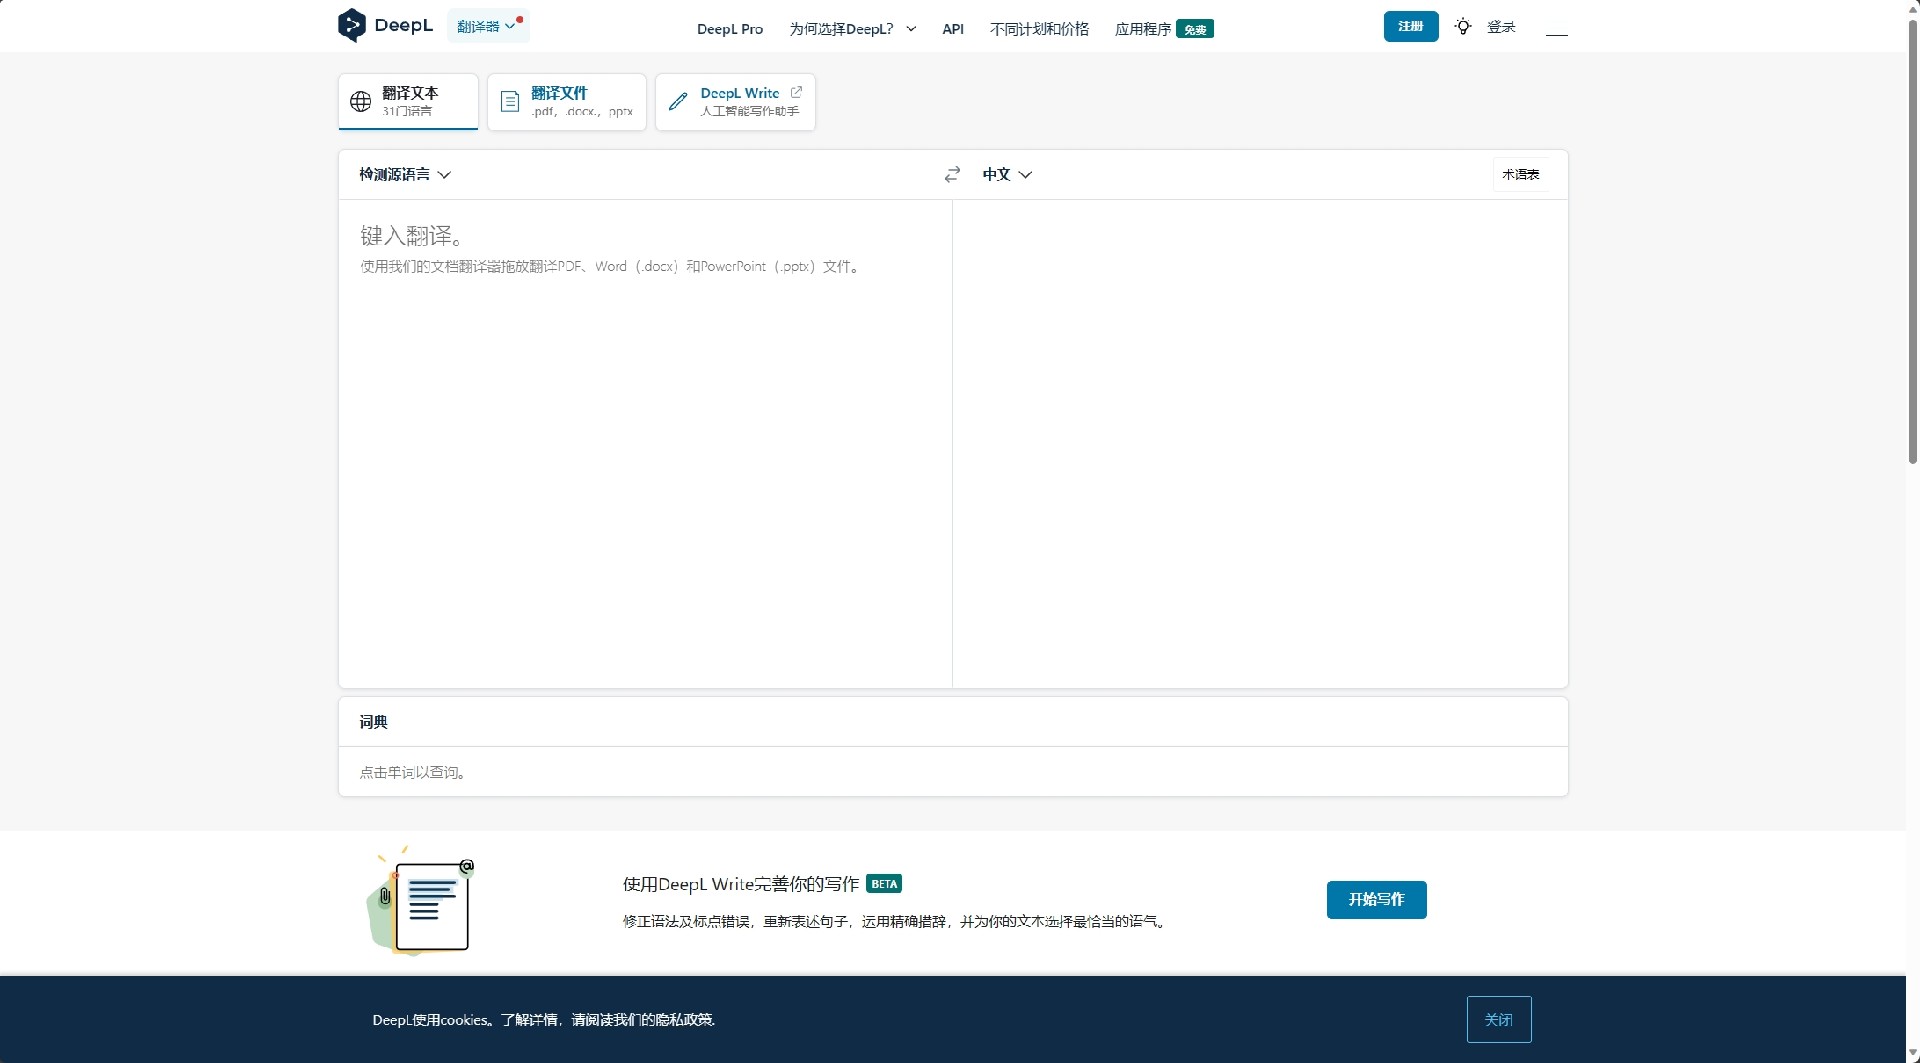The image size is (1920, 1063).
Task: Expand the 检测源语言 source language dropdown
Action: click(x=405, y=174)
